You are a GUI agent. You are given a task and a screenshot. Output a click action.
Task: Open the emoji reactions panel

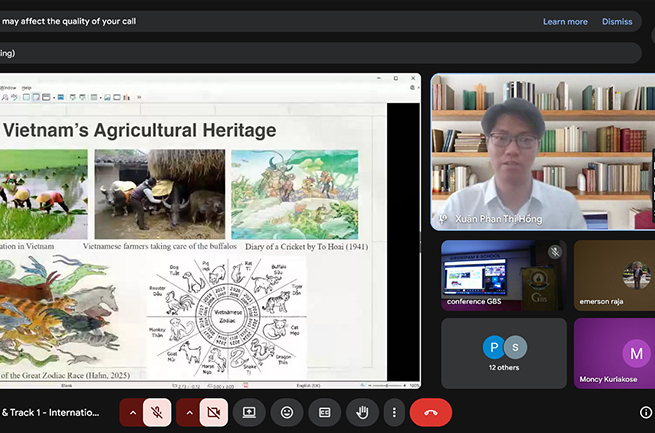(x=287, y=412)
